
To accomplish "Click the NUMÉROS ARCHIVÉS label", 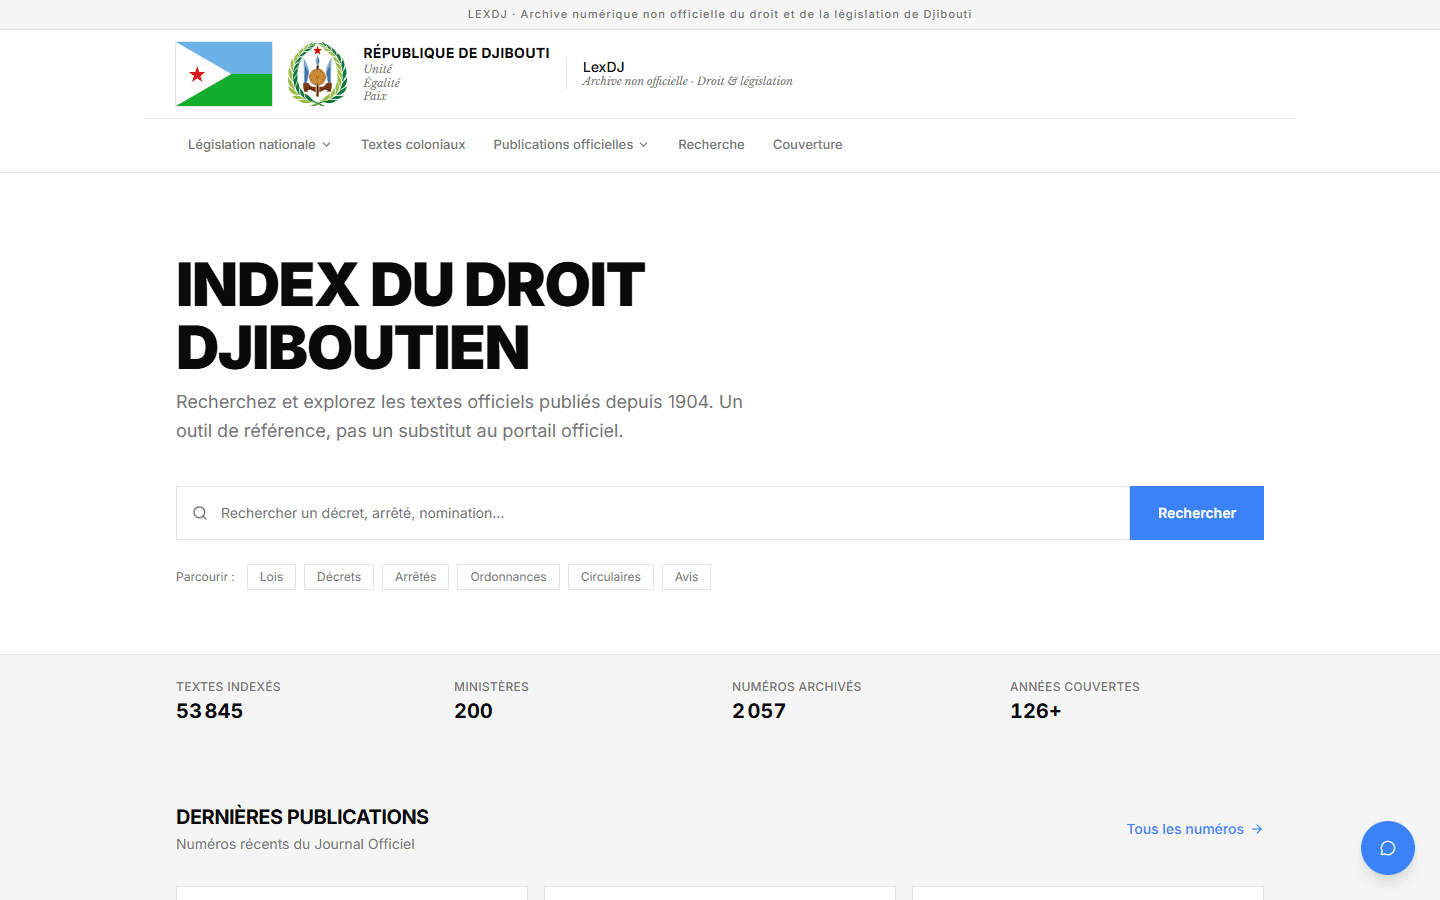I will (x=796, y=687).
